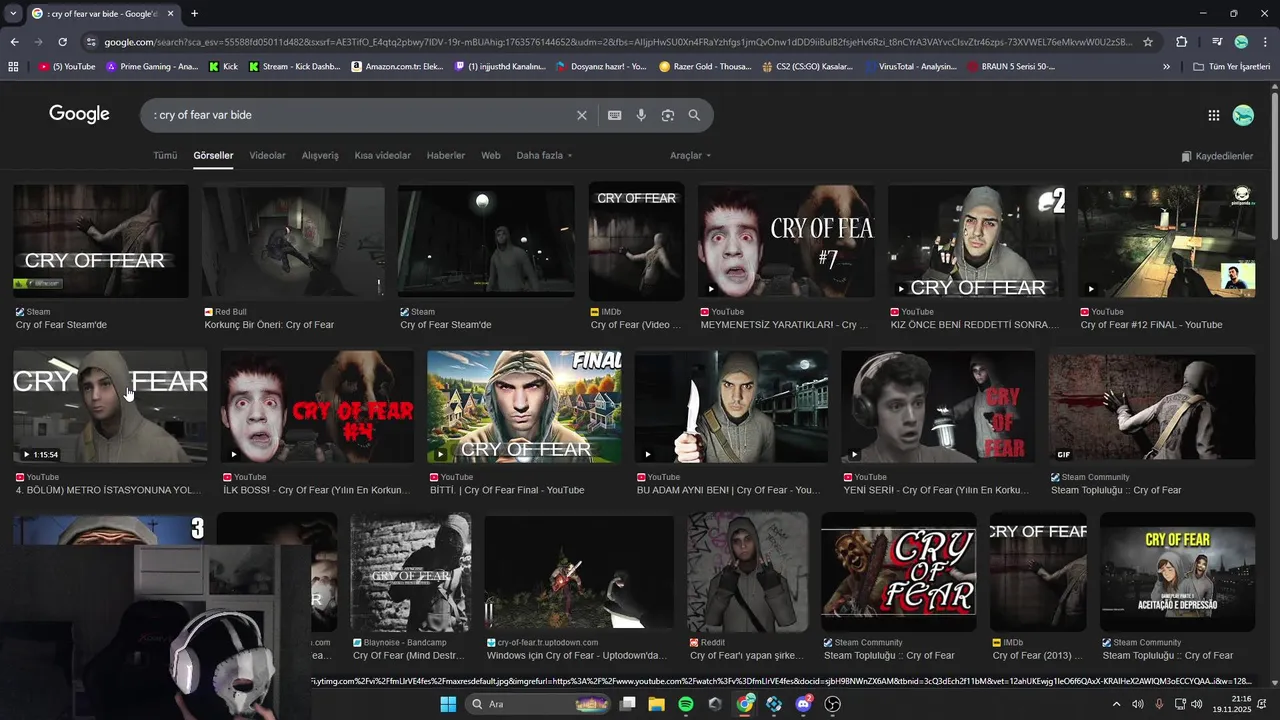Open Kaydedilenler saved items
This screenshot has height=720, width=1280.
(x=1217, y=156)
